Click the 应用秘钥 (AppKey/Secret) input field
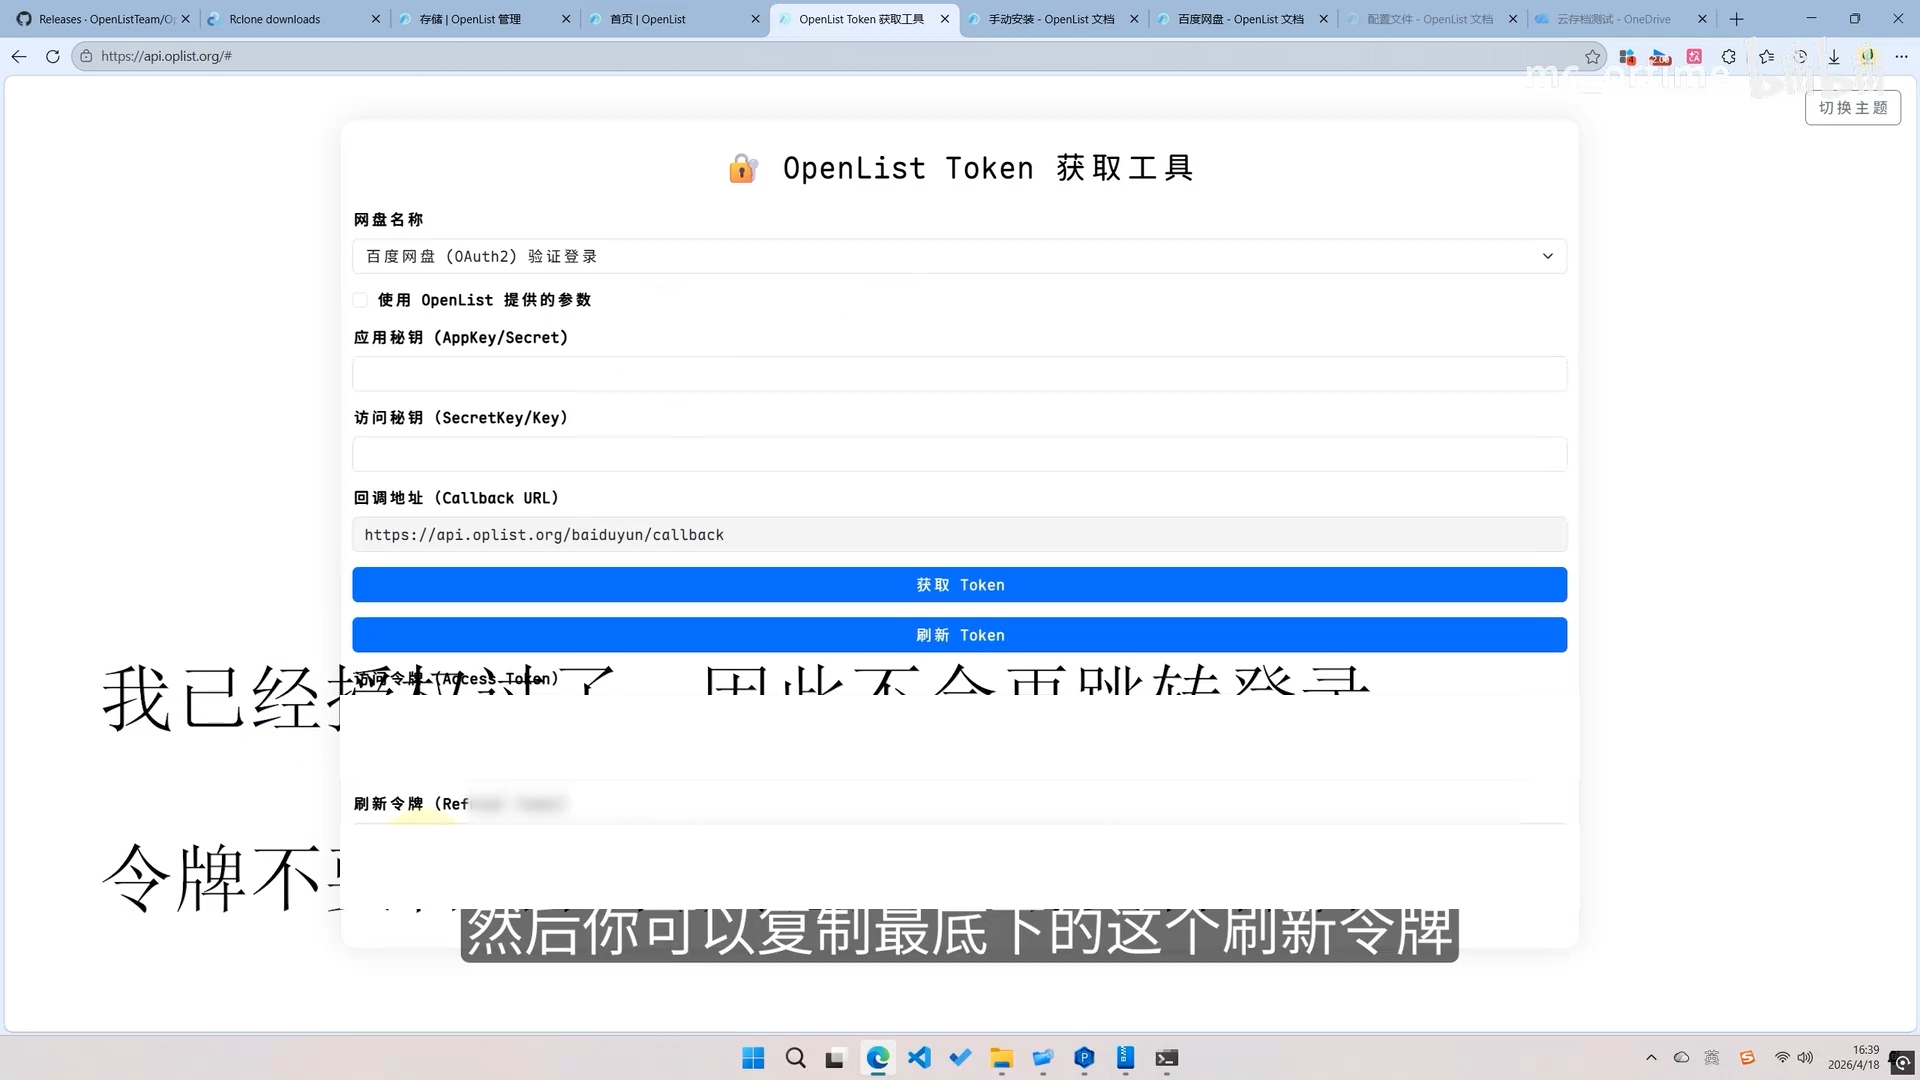 pyautogui.click(x=959, y=374)
